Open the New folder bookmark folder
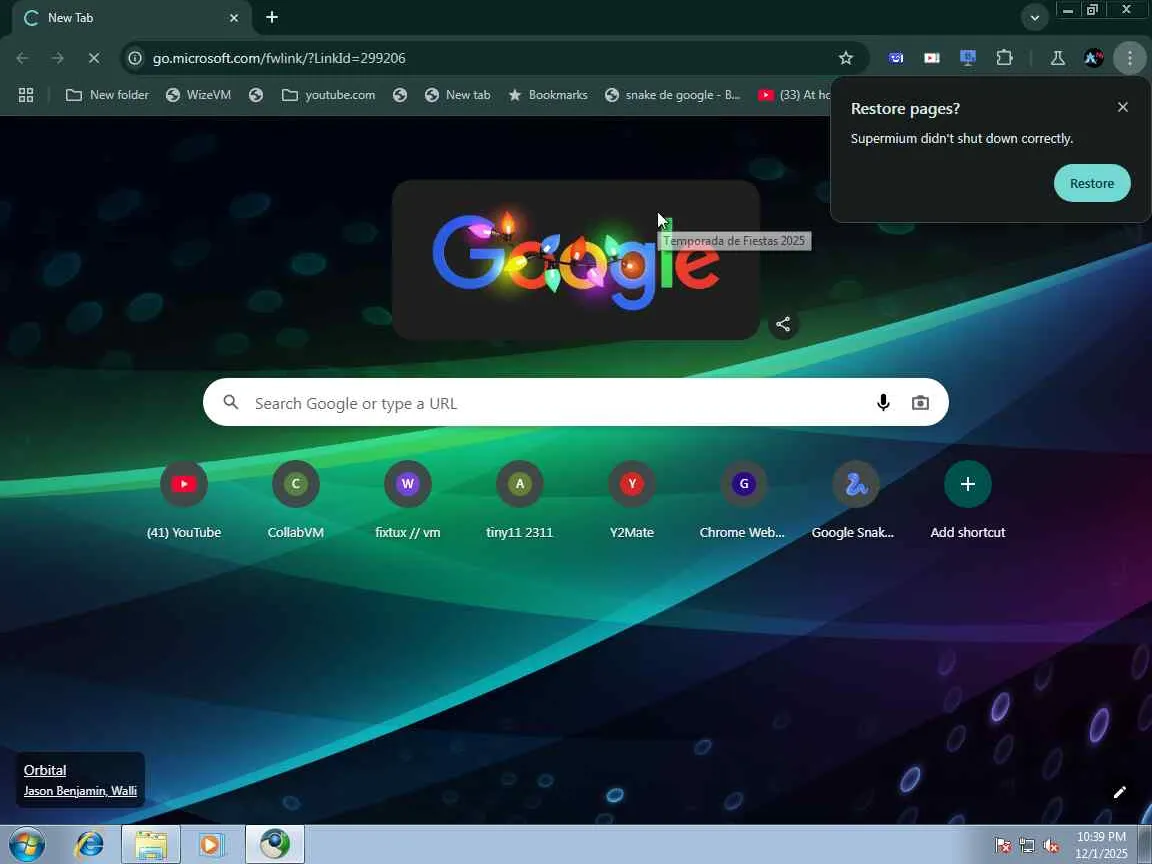Viewport: 1152px width, 864px height. point(107,95)
